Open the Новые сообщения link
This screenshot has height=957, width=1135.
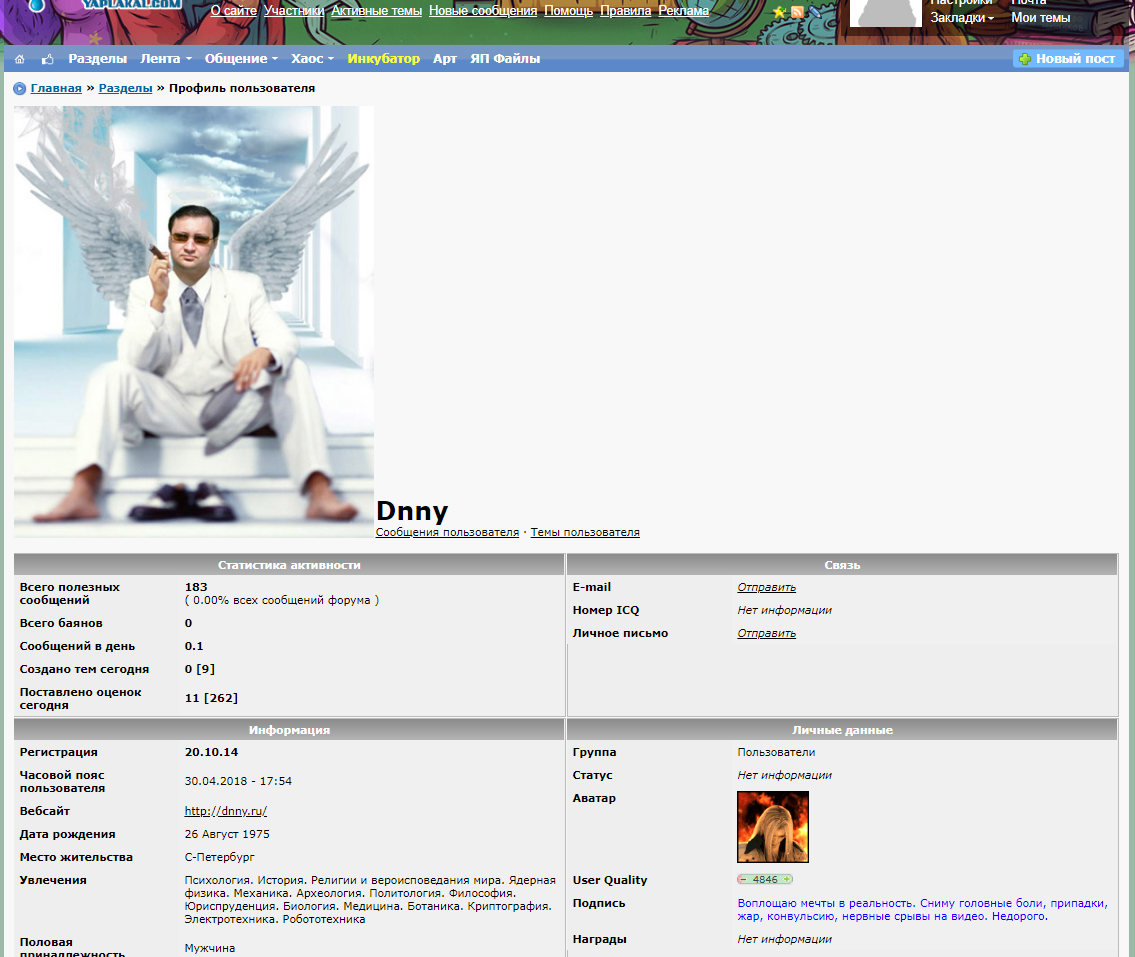pos(483,11)
